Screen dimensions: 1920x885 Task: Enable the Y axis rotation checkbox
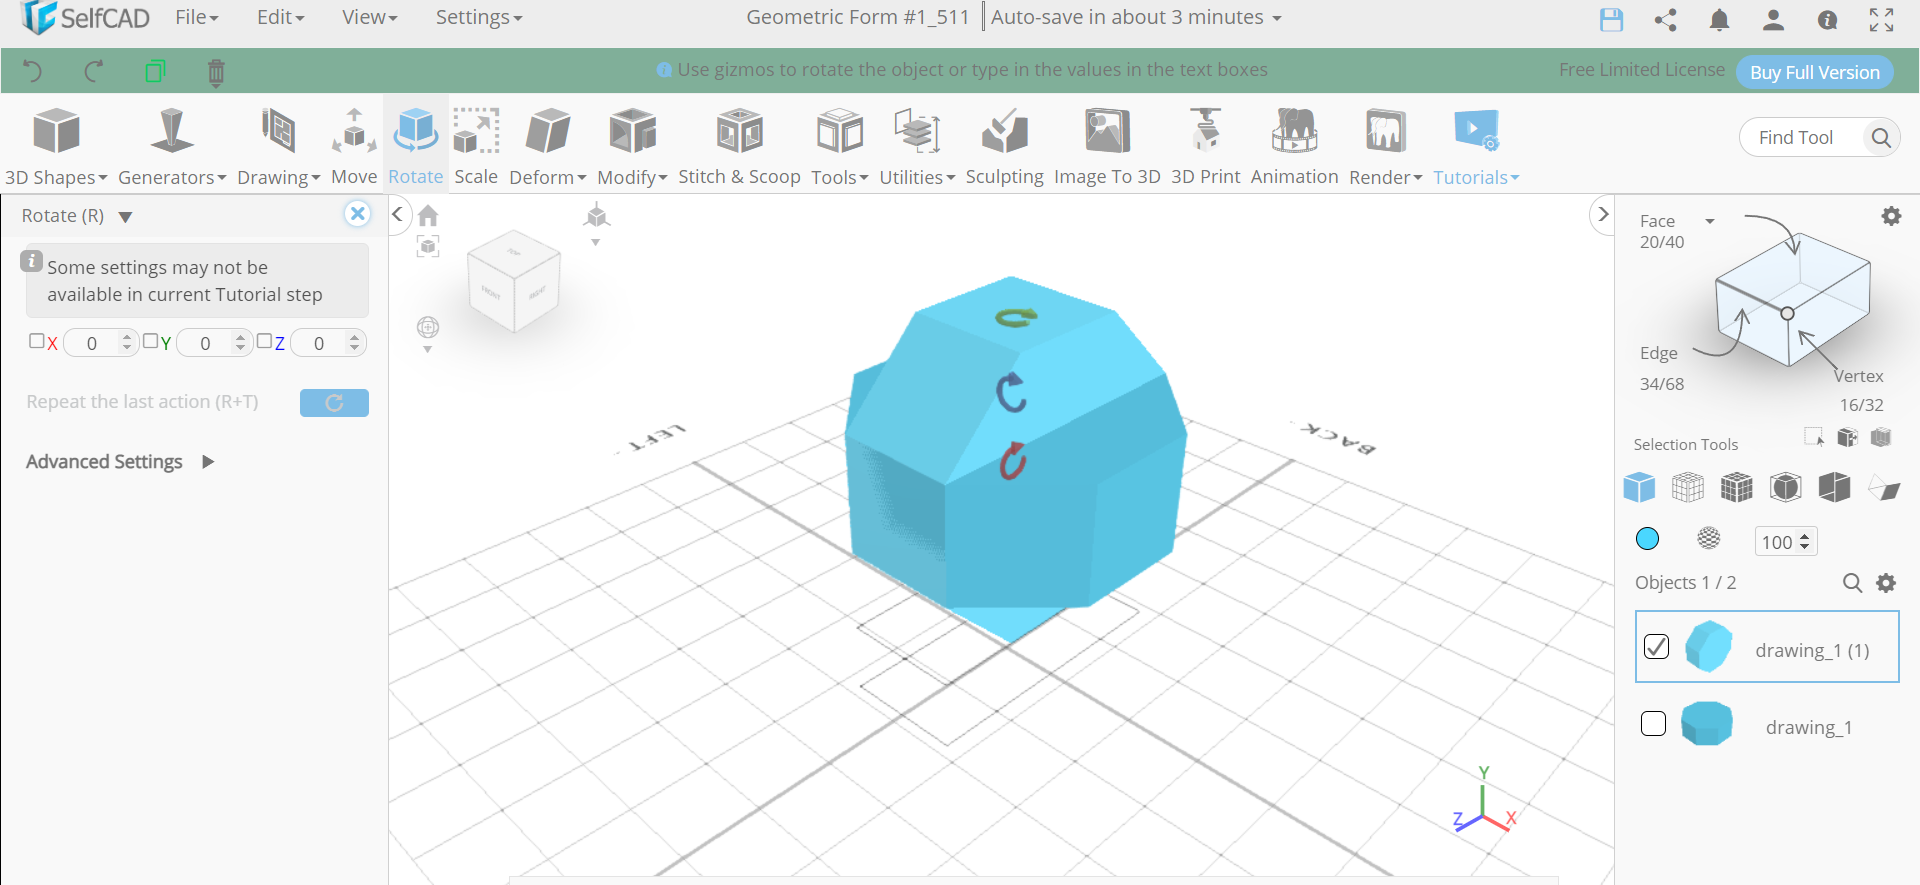150,341
